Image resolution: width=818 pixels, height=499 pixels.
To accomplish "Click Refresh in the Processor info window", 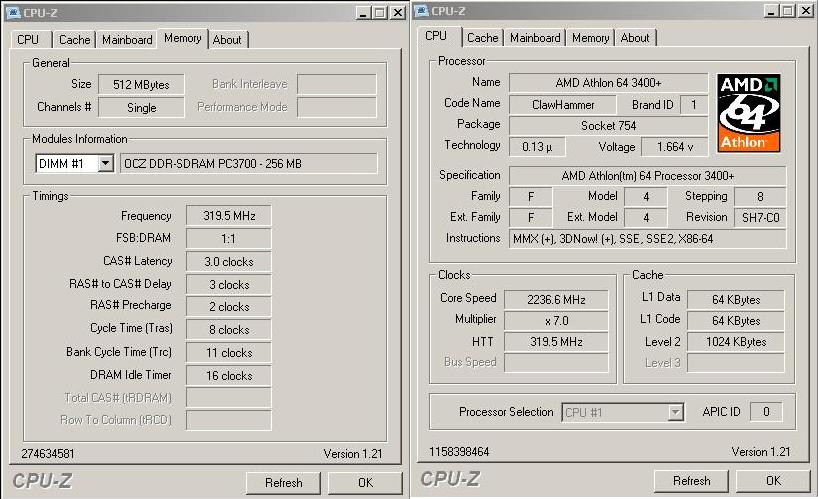I will coord(692,480).
